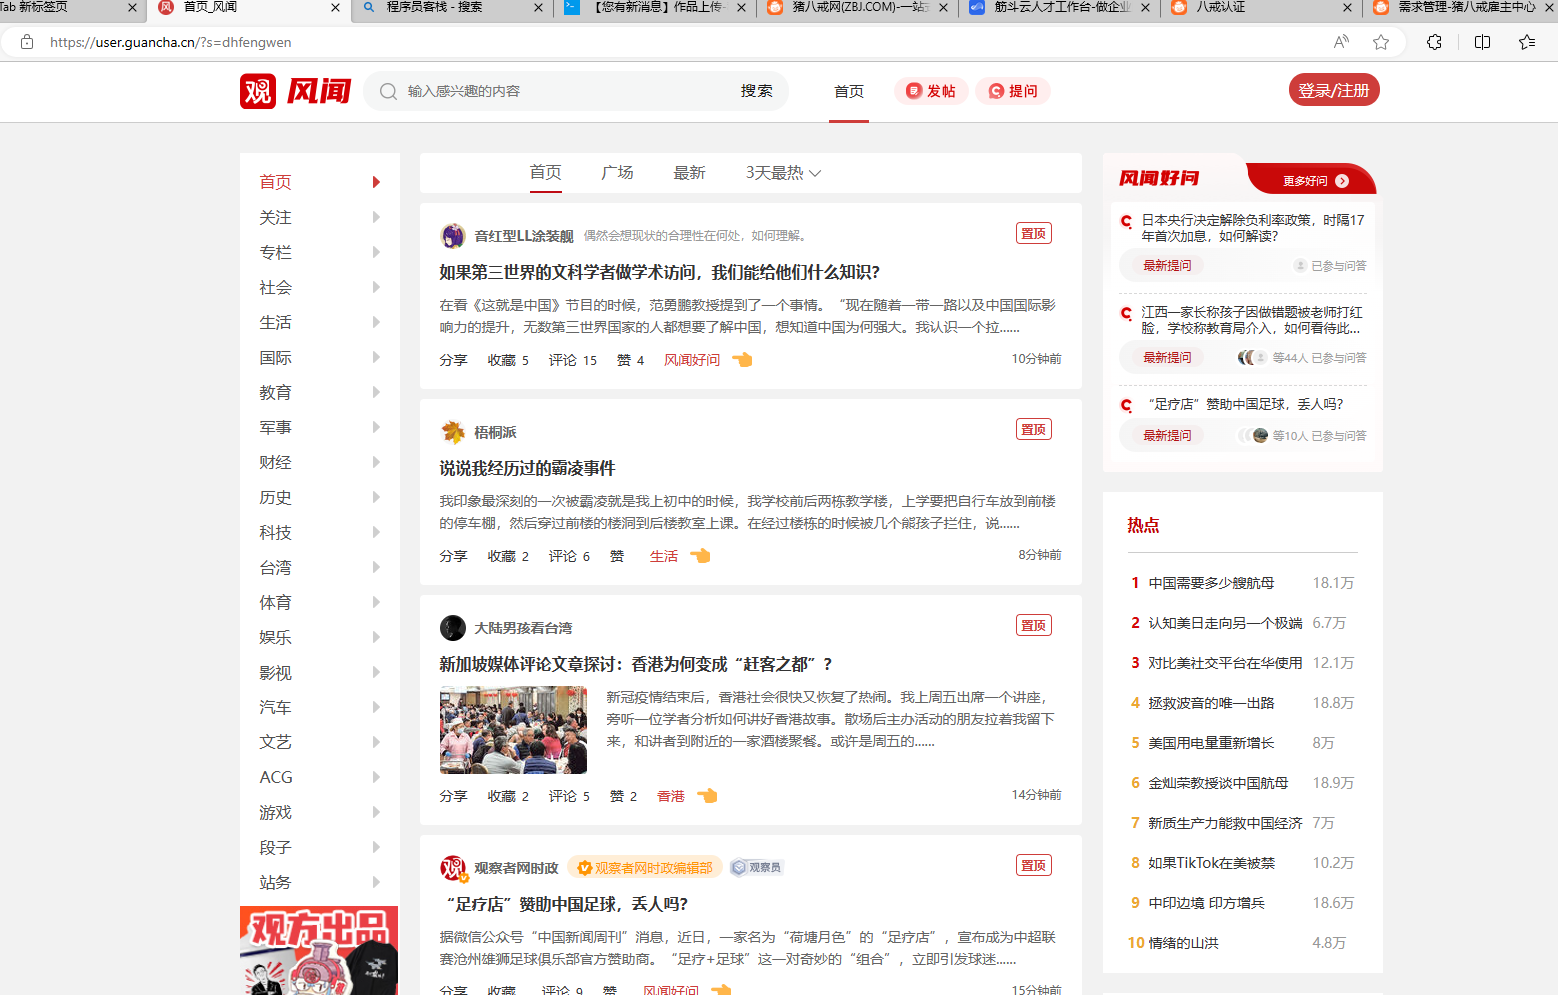Image resolution: width=1558 pixels, height=995 pixels.
Task: Open the read aloud icon in address bar
Action: tap(1341, 42)
